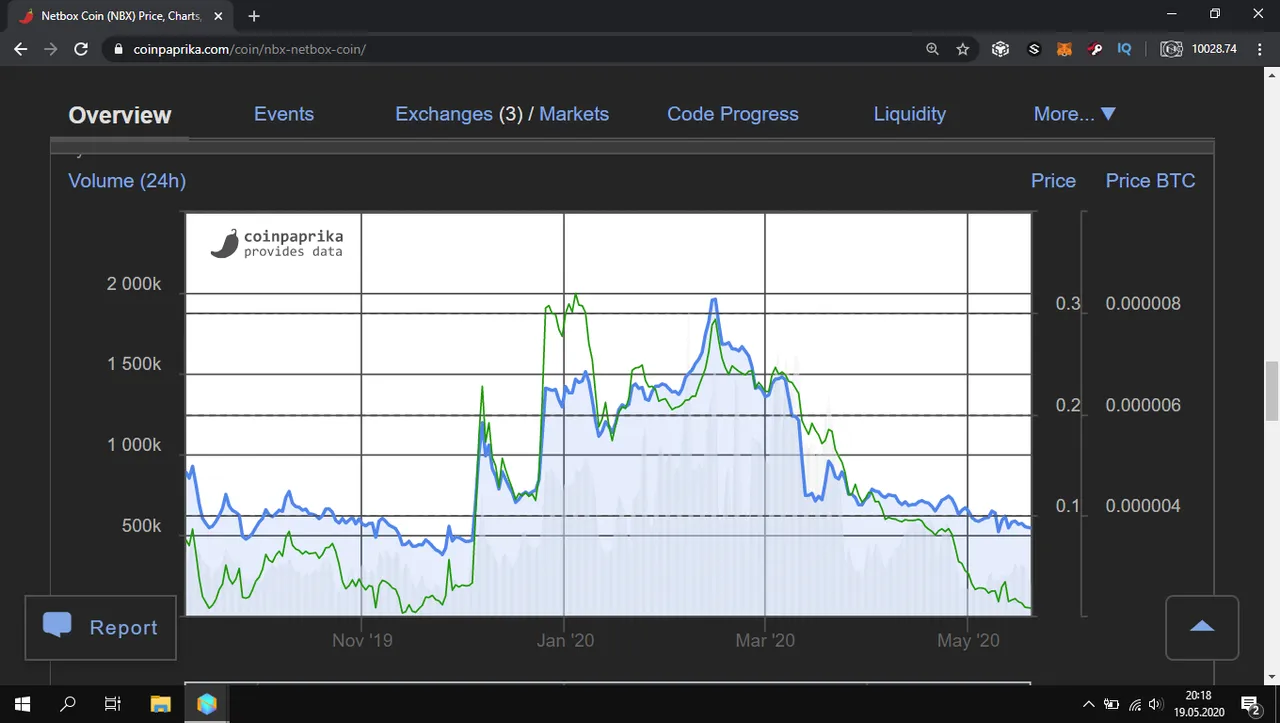Open the cube-shaped browser extension
The height and width of the screenshot is (723, 1280).
click(x=1000, y=49)
